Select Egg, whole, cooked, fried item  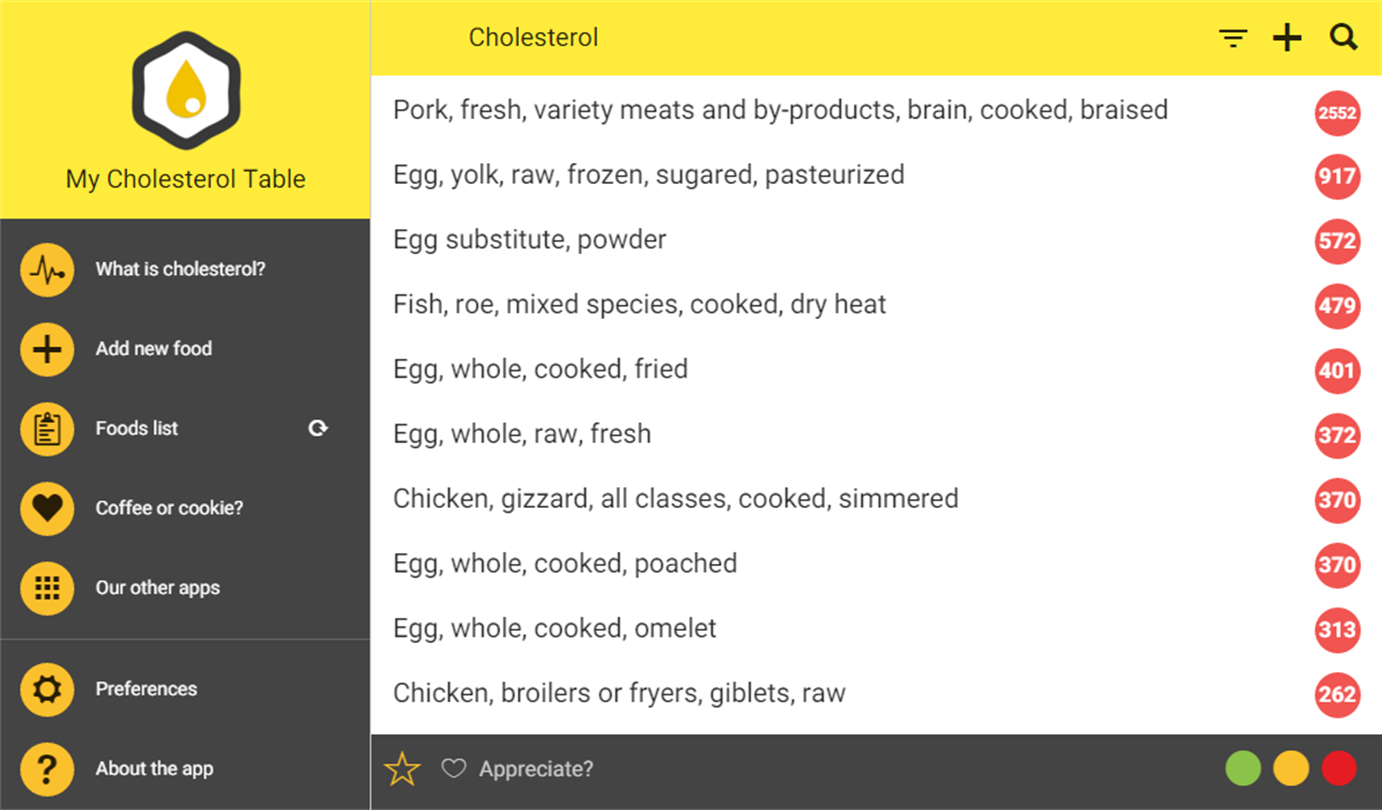[540, 370]
